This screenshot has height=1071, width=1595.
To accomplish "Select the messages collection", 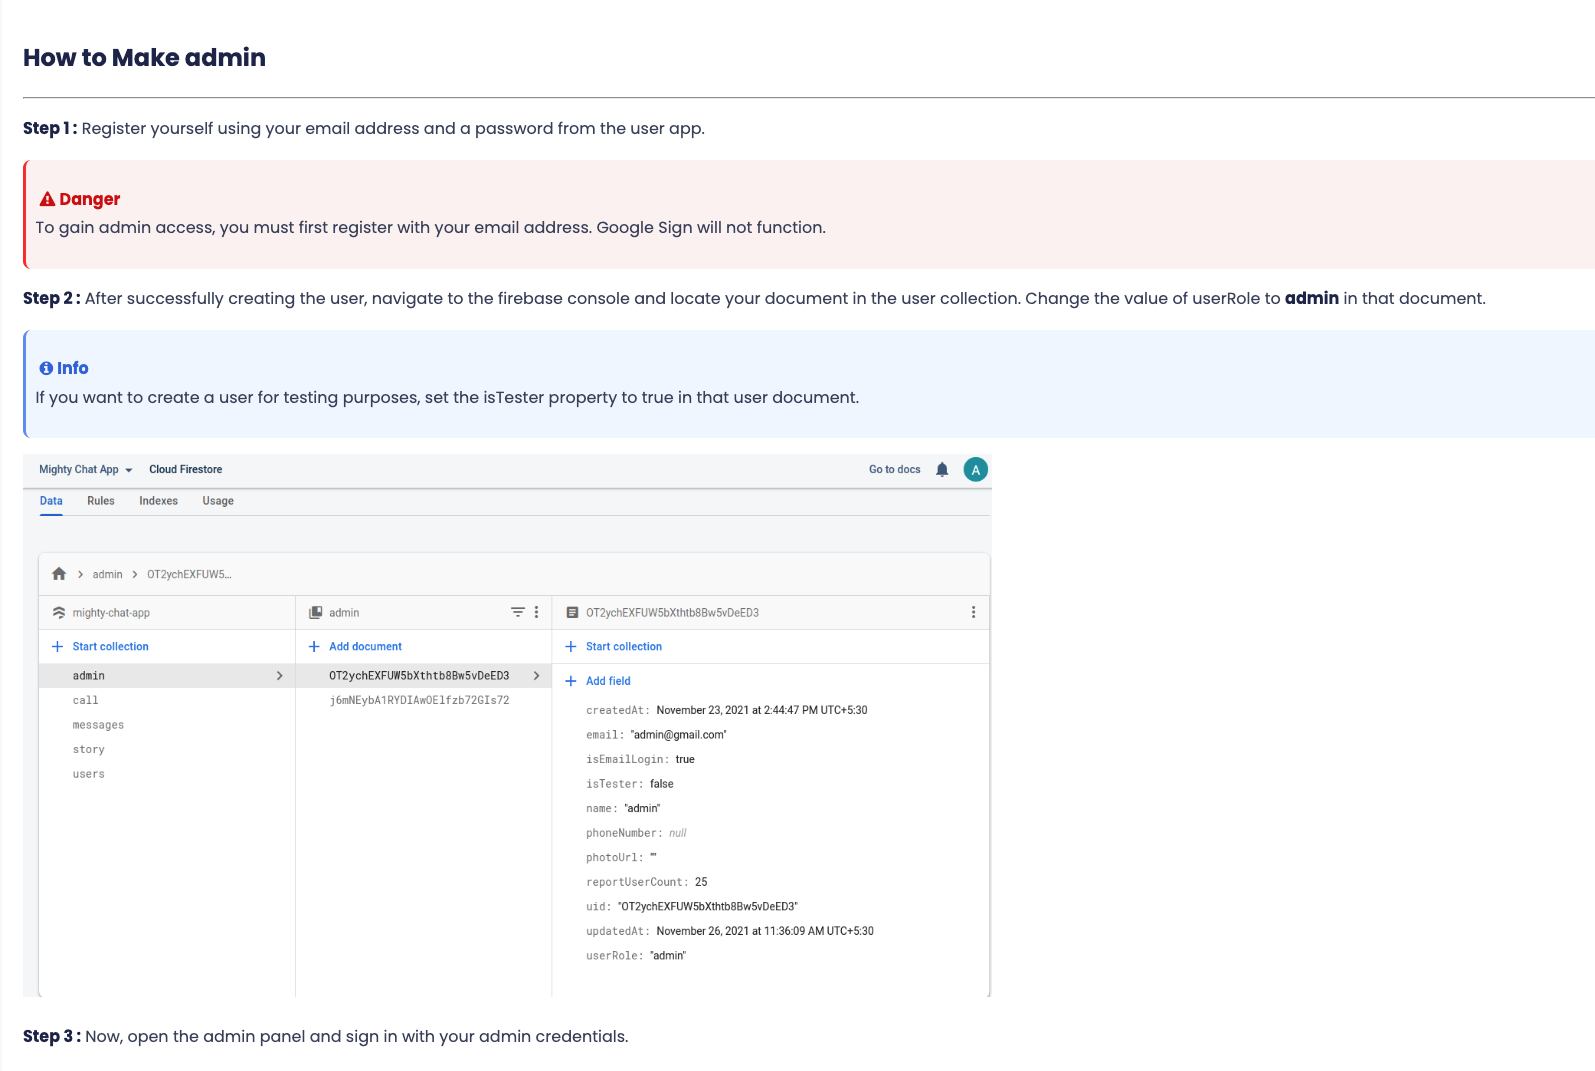I will point(99,725).
